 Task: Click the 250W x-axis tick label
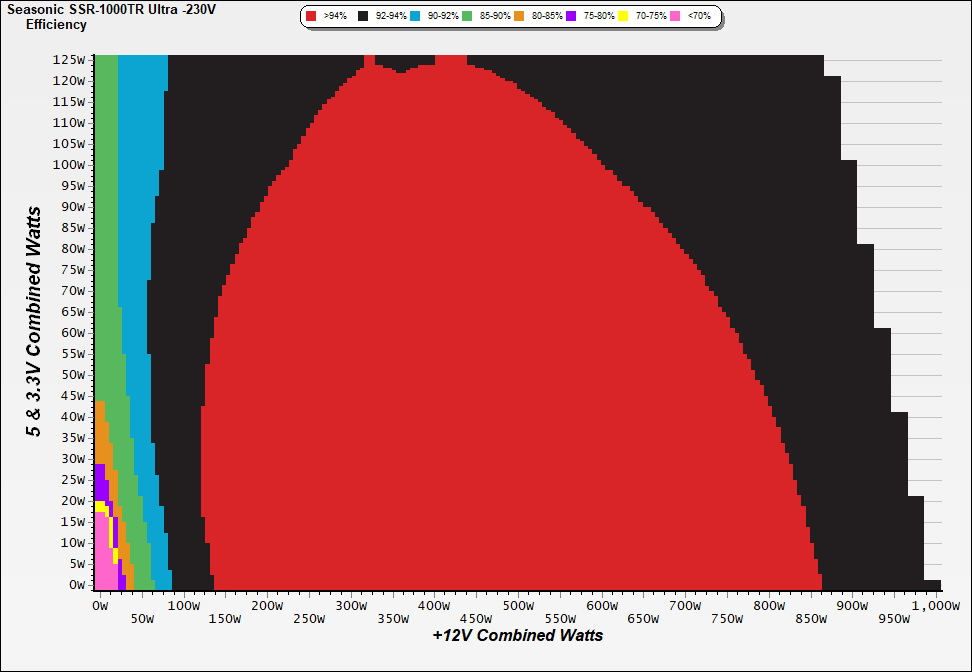click(x=308, y=619)
